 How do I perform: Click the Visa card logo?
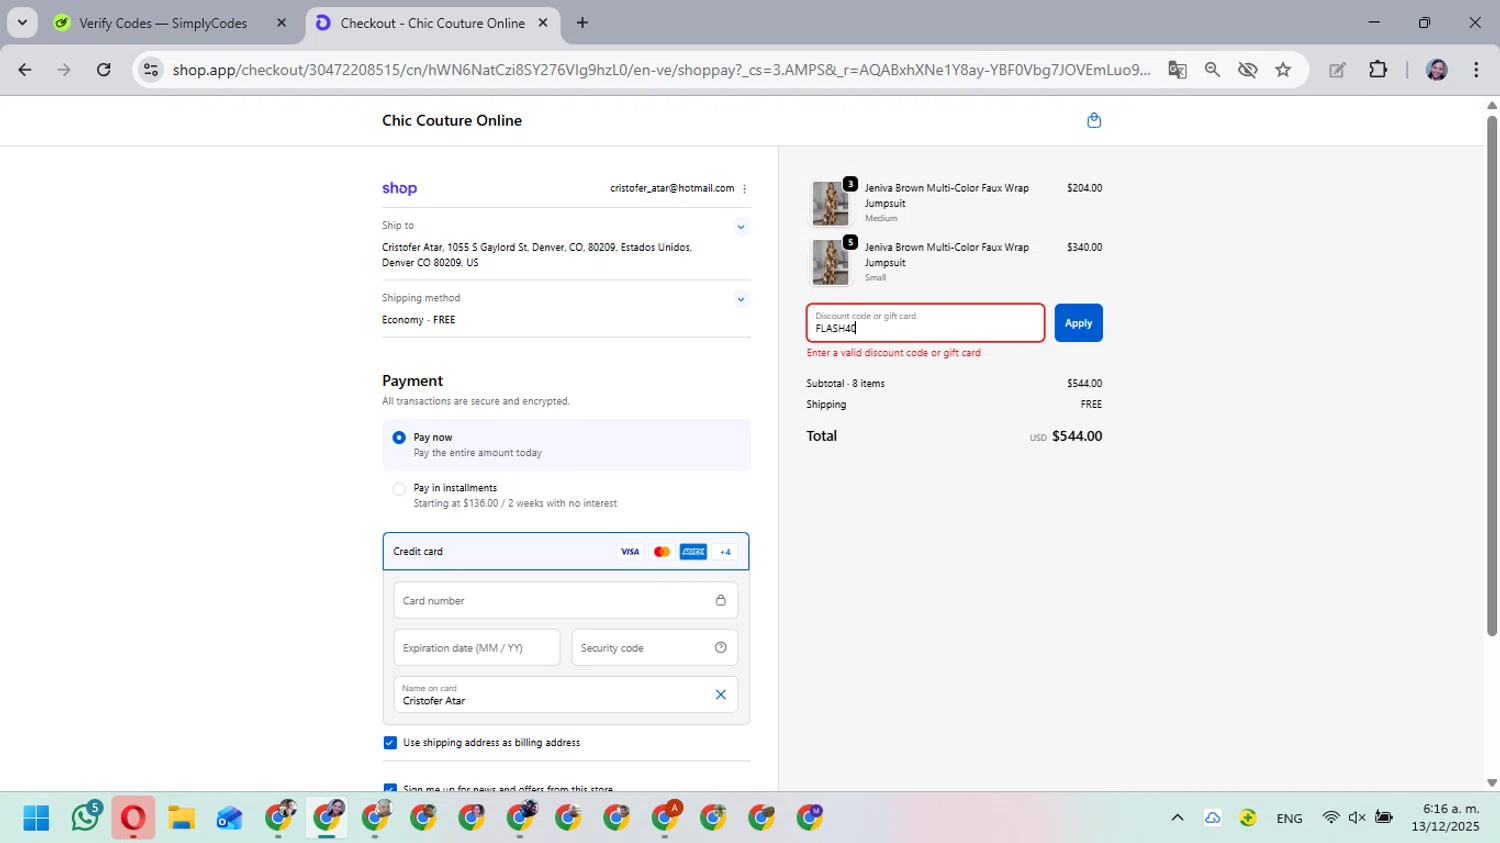[x=630, y=552]
